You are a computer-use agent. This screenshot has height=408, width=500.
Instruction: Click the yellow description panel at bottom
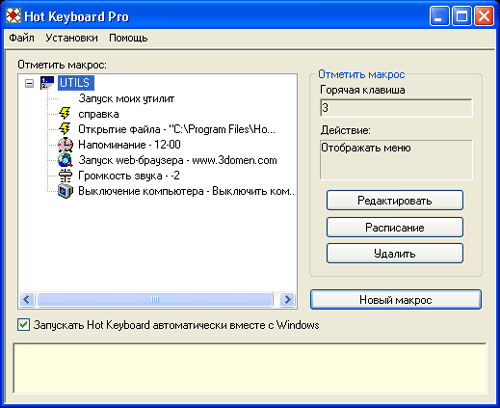(x=250, y=368)
